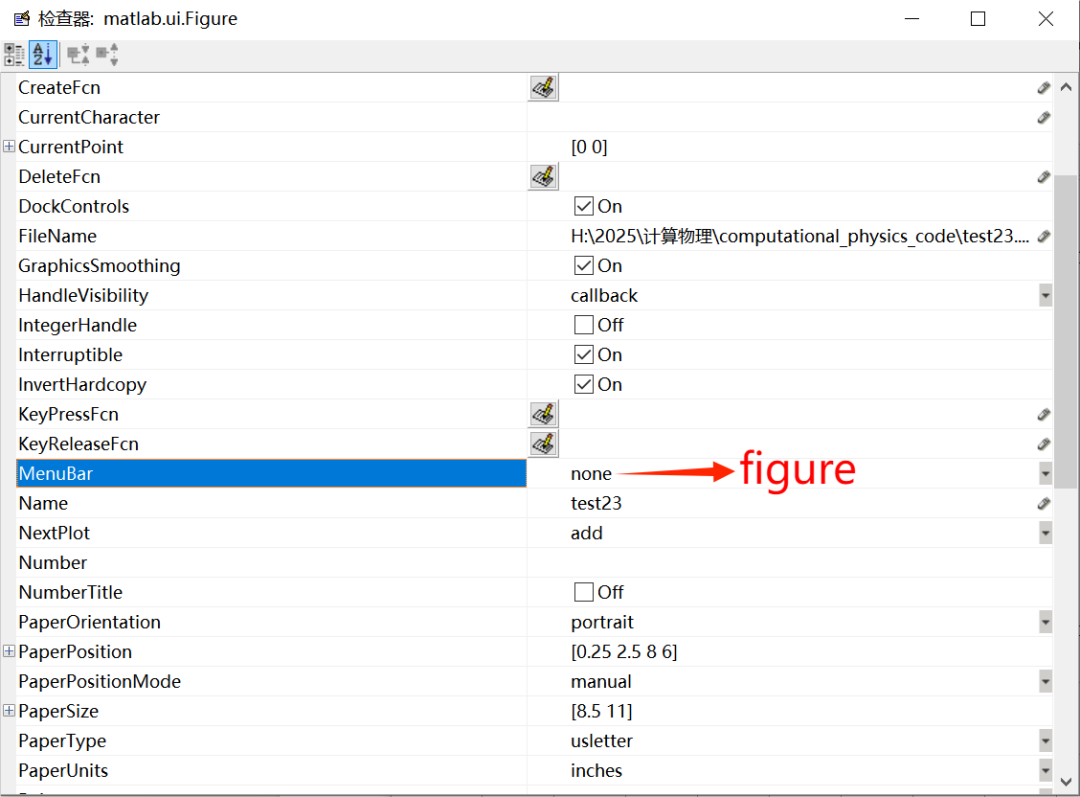1080x797 pixels.
Task: Open the MenuBar value dropdown
Action: [x=1045, y=473]
